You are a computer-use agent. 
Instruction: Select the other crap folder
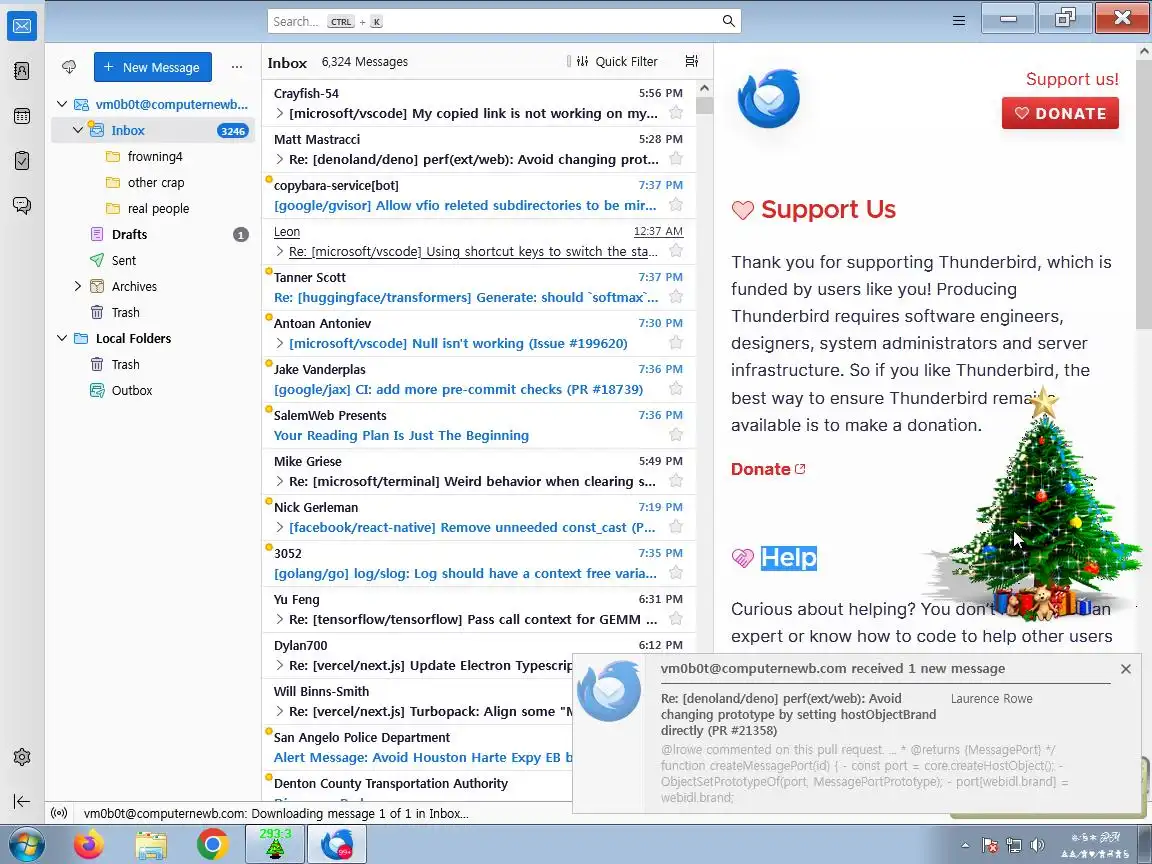(x=154, y=182)
